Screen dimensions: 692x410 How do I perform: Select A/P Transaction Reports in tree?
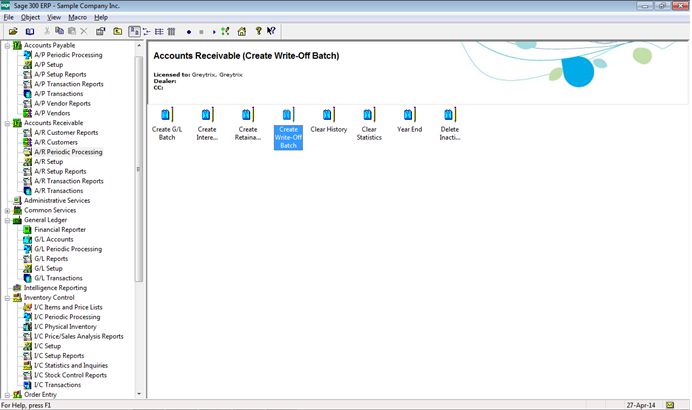pos(69,84)
